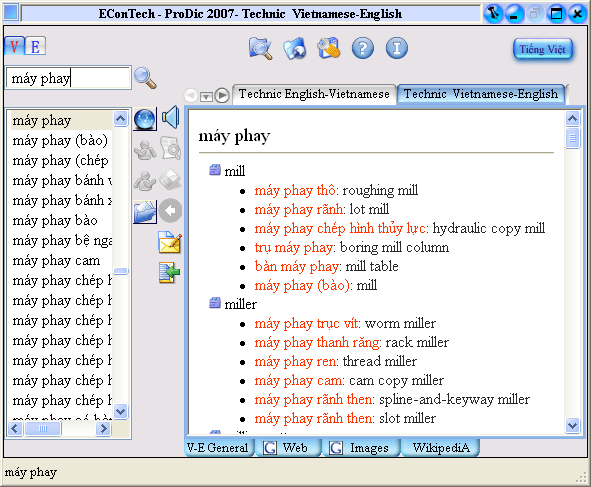The image size is (591, 487).
Task: Click definition pane scrollbar thumb
Action: [x=573, y=138]
